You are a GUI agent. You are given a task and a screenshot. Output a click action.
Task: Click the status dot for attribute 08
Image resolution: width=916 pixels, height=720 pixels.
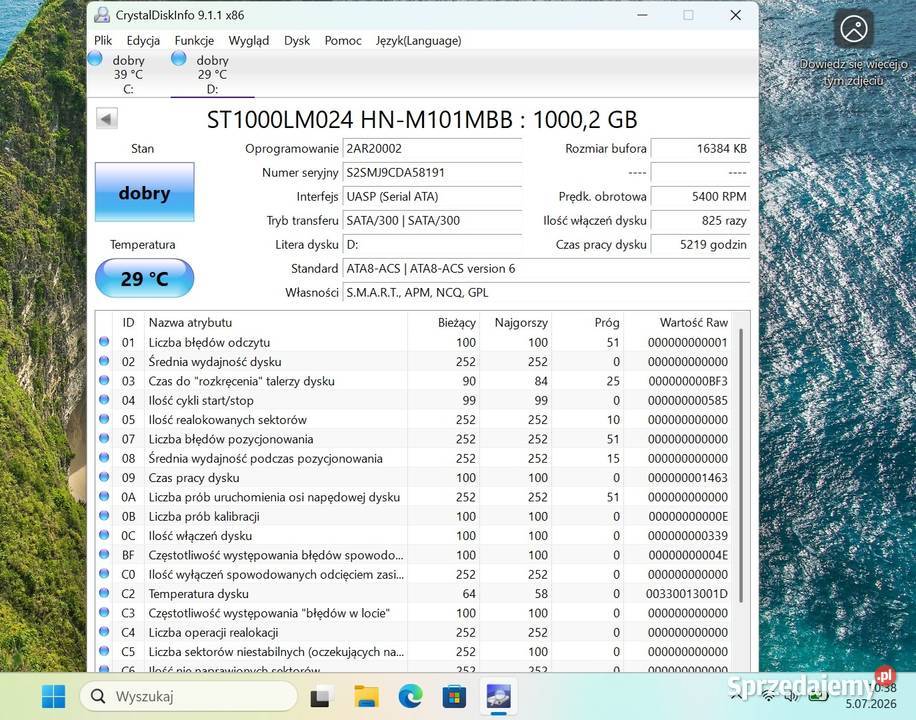click(104, 458)
